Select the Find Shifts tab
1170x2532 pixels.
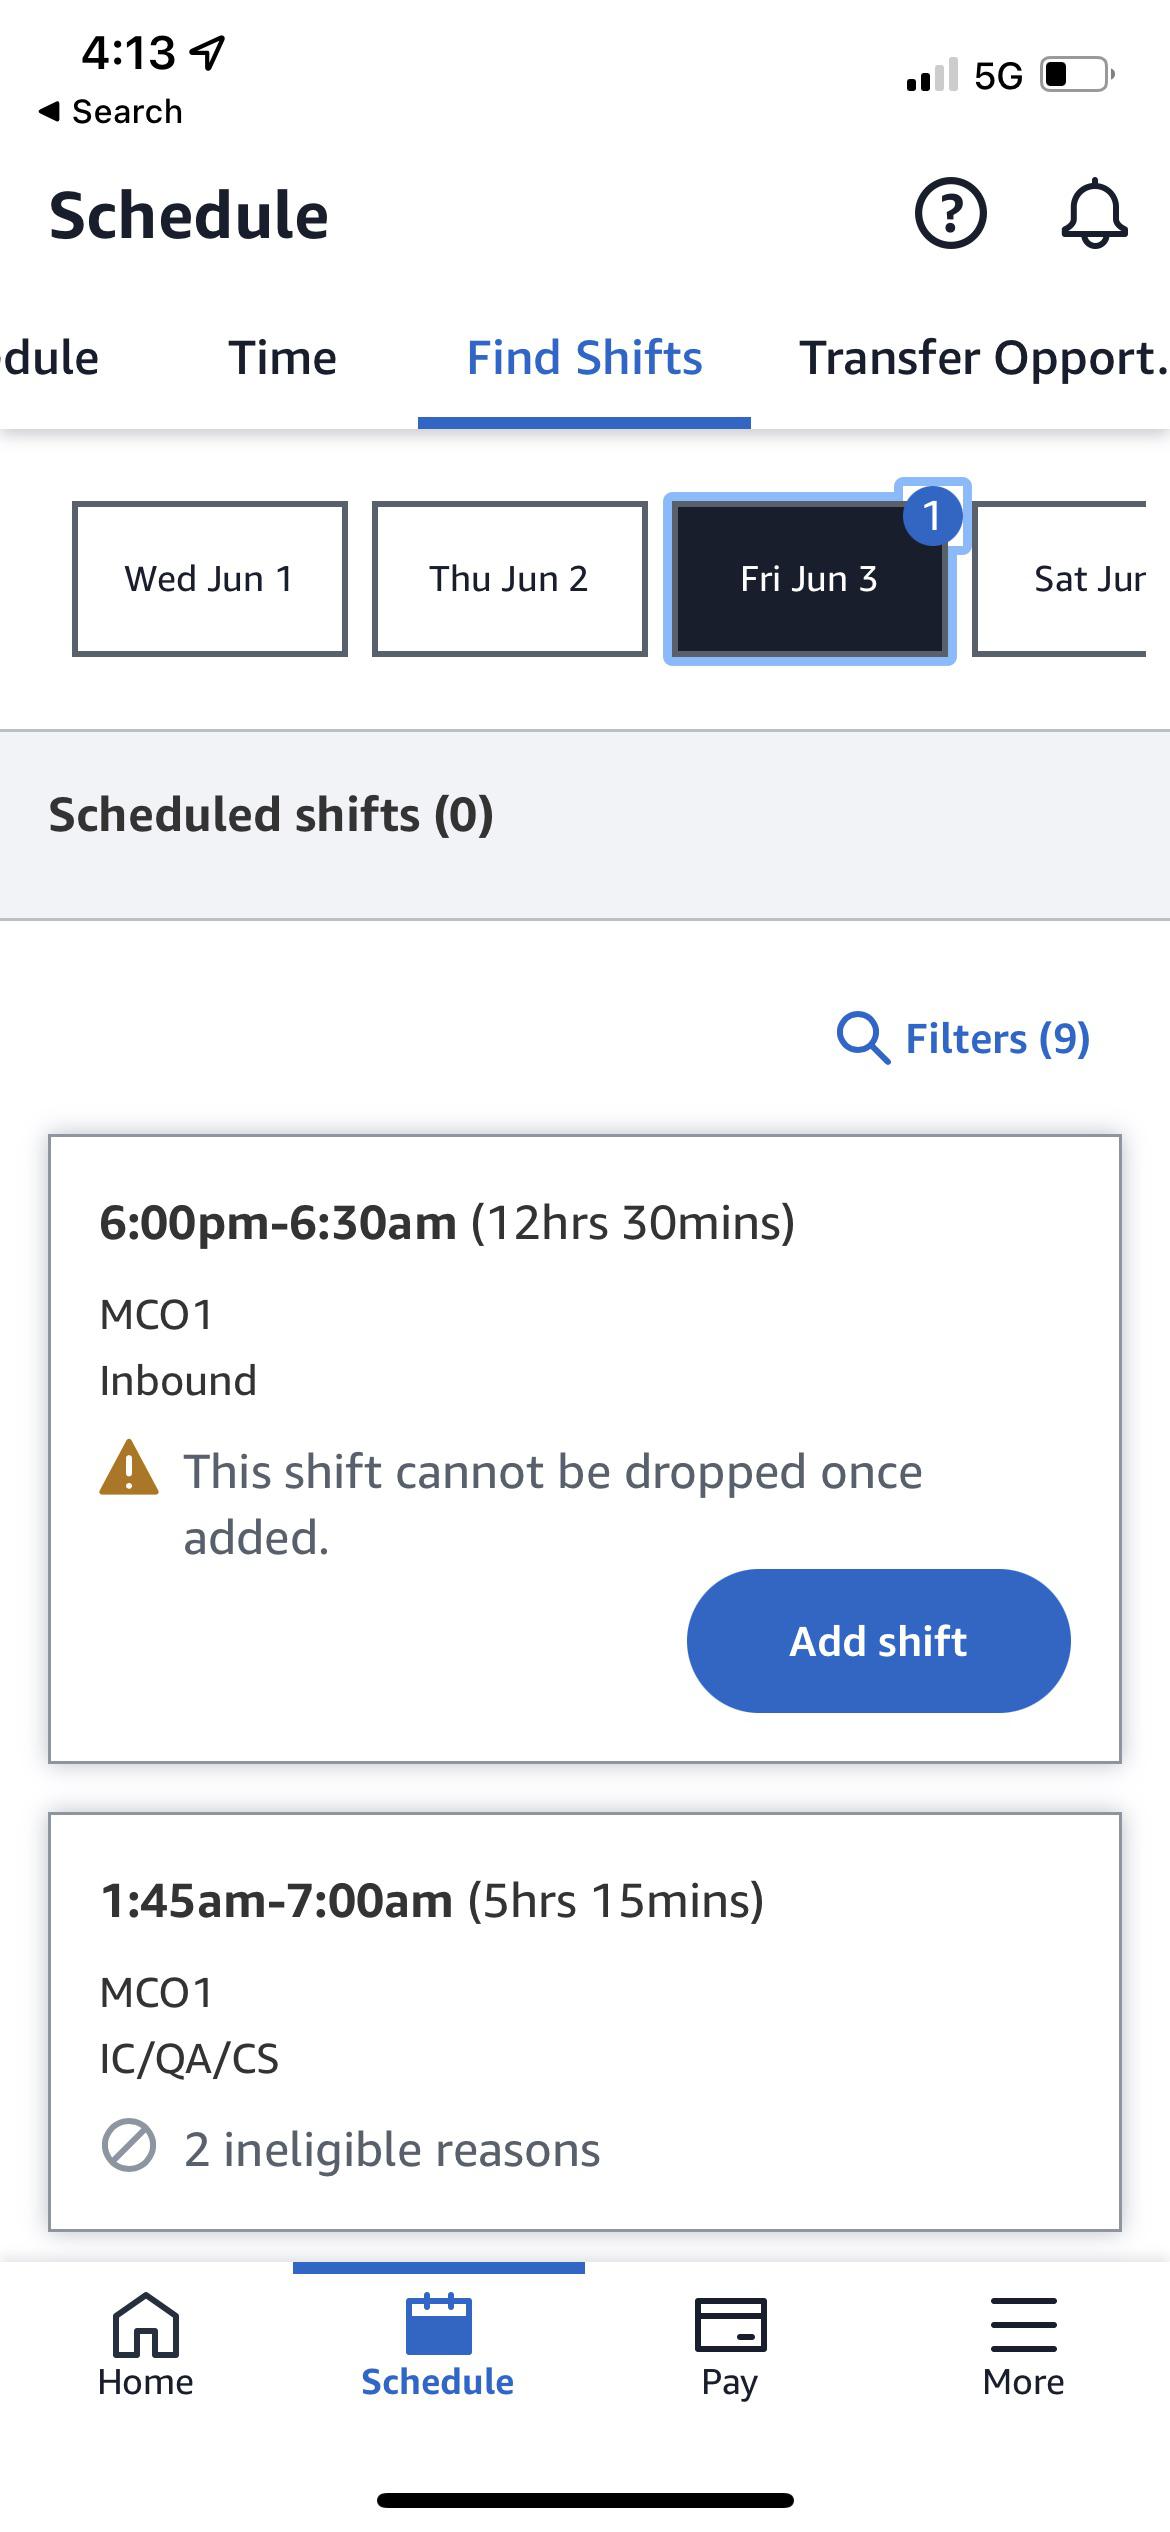[585, 357]
